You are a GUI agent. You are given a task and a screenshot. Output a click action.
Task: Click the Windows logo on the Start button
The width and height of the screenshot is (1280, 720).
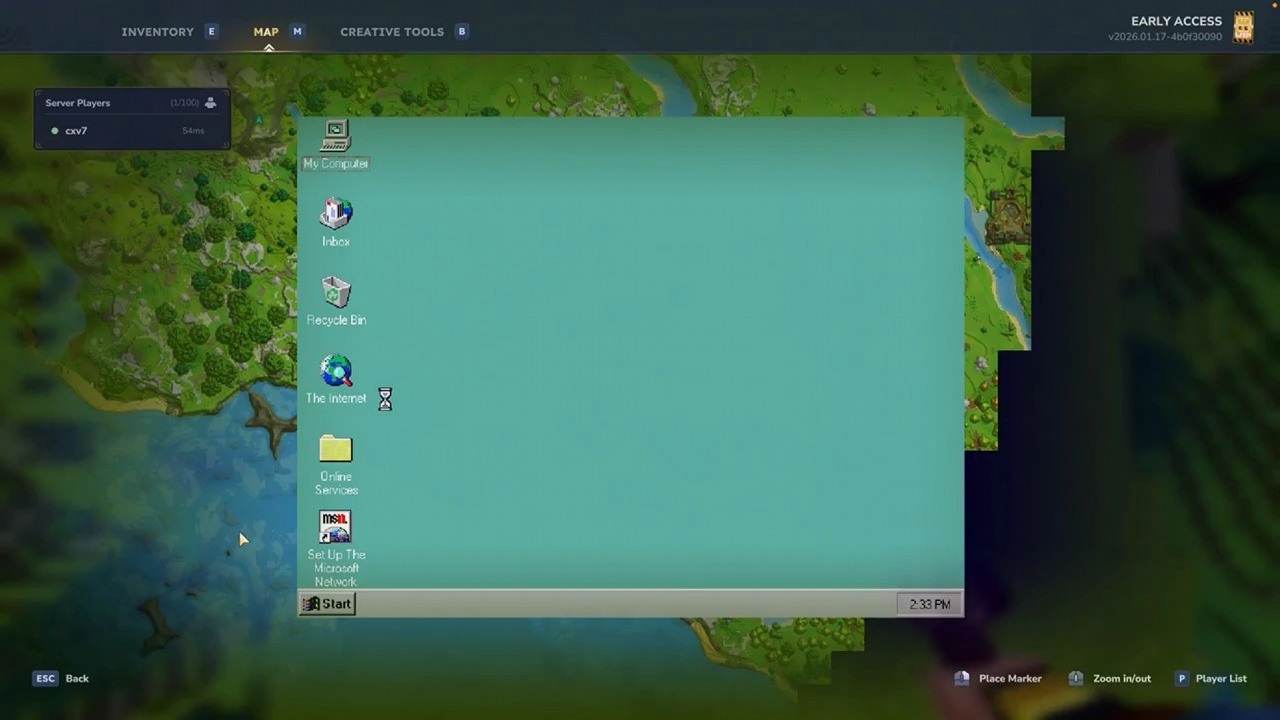coord(312,603)
